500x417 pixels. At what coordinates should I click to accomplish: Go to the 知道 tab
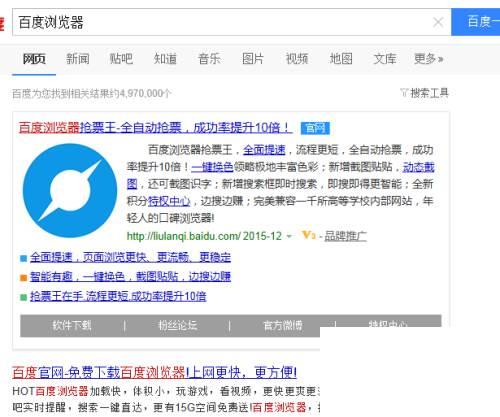click(x=165, y=59)
